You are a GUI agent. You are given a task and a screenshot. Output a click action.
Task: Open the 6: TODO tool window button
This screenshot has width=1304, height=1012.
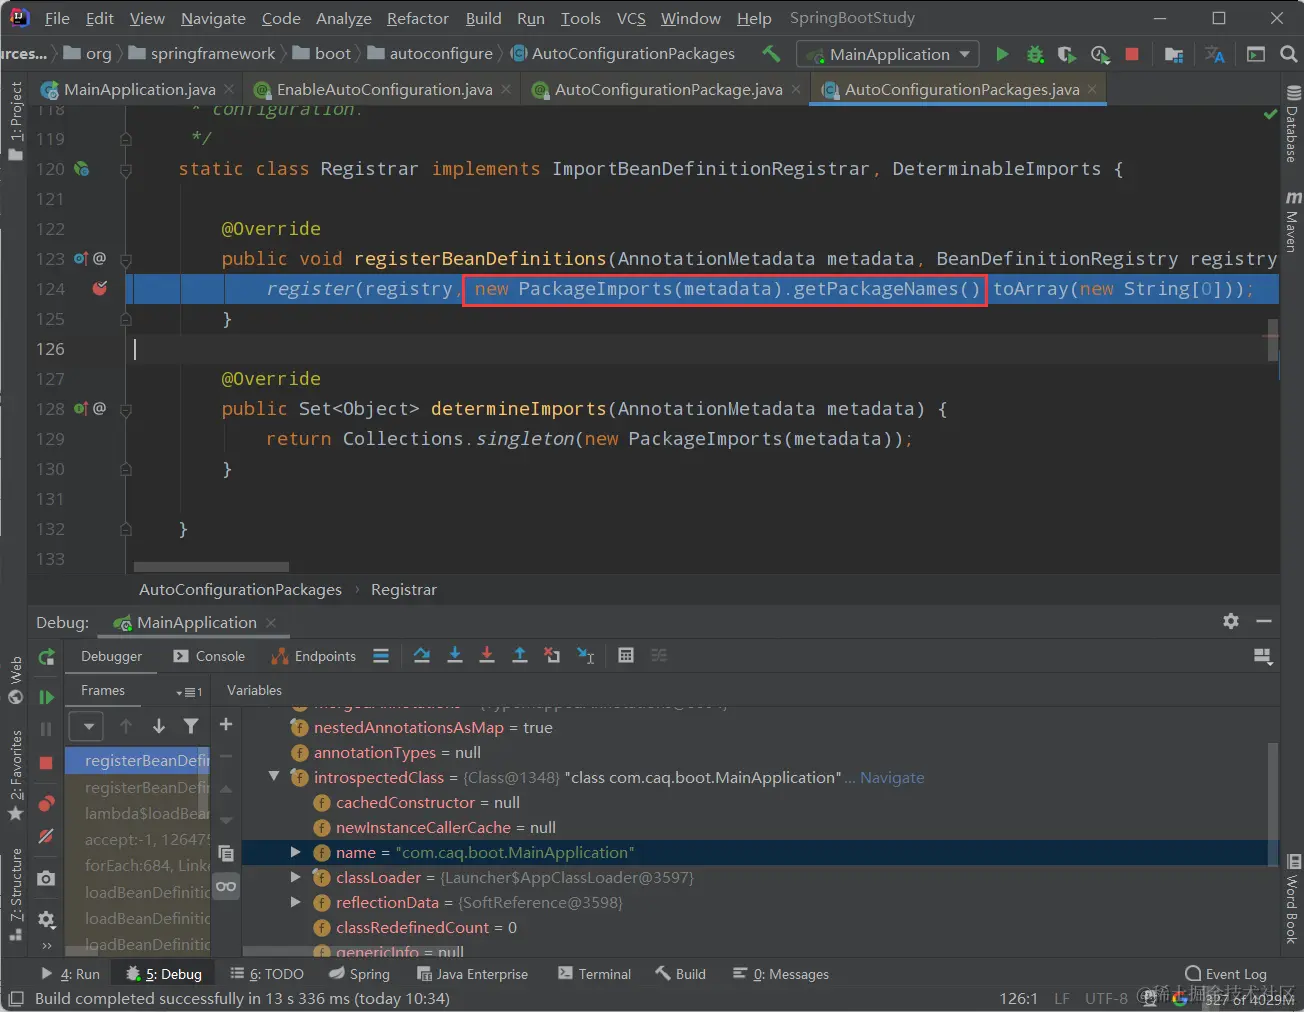coord(267,974)
